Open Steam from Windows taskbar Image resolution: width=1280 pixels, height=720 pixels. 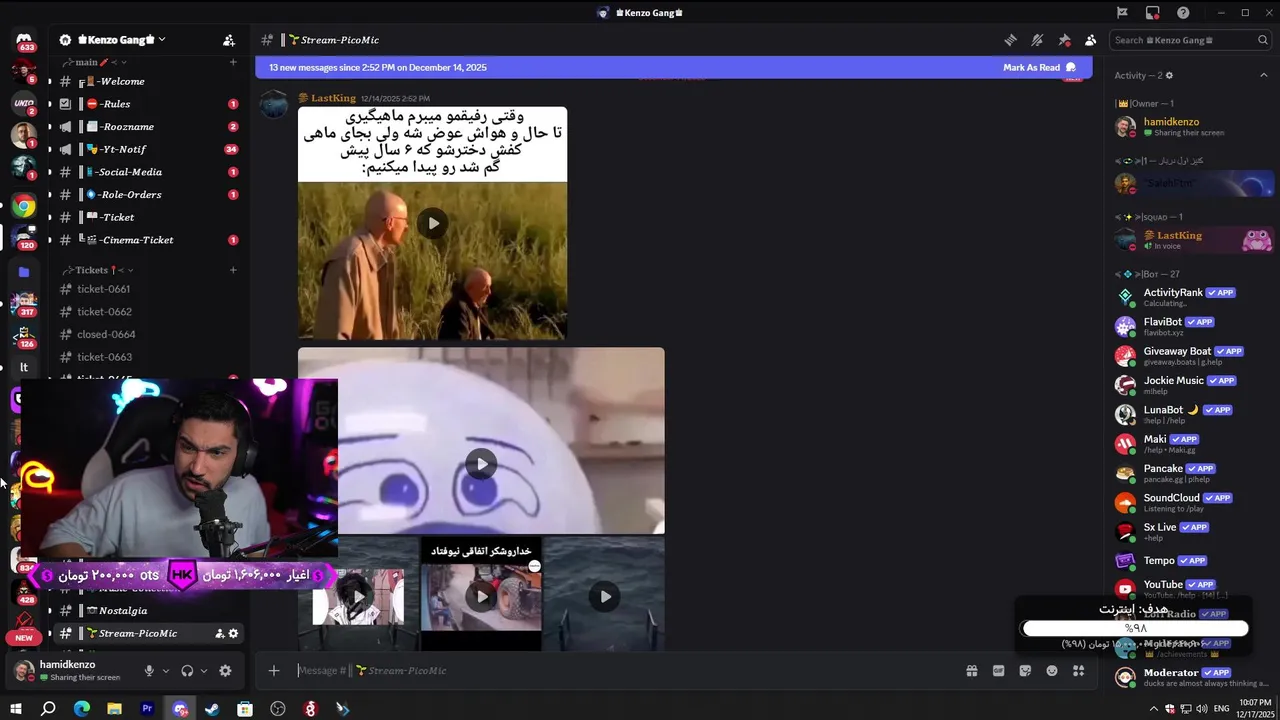pyautogui.click(x=212, y=709)
